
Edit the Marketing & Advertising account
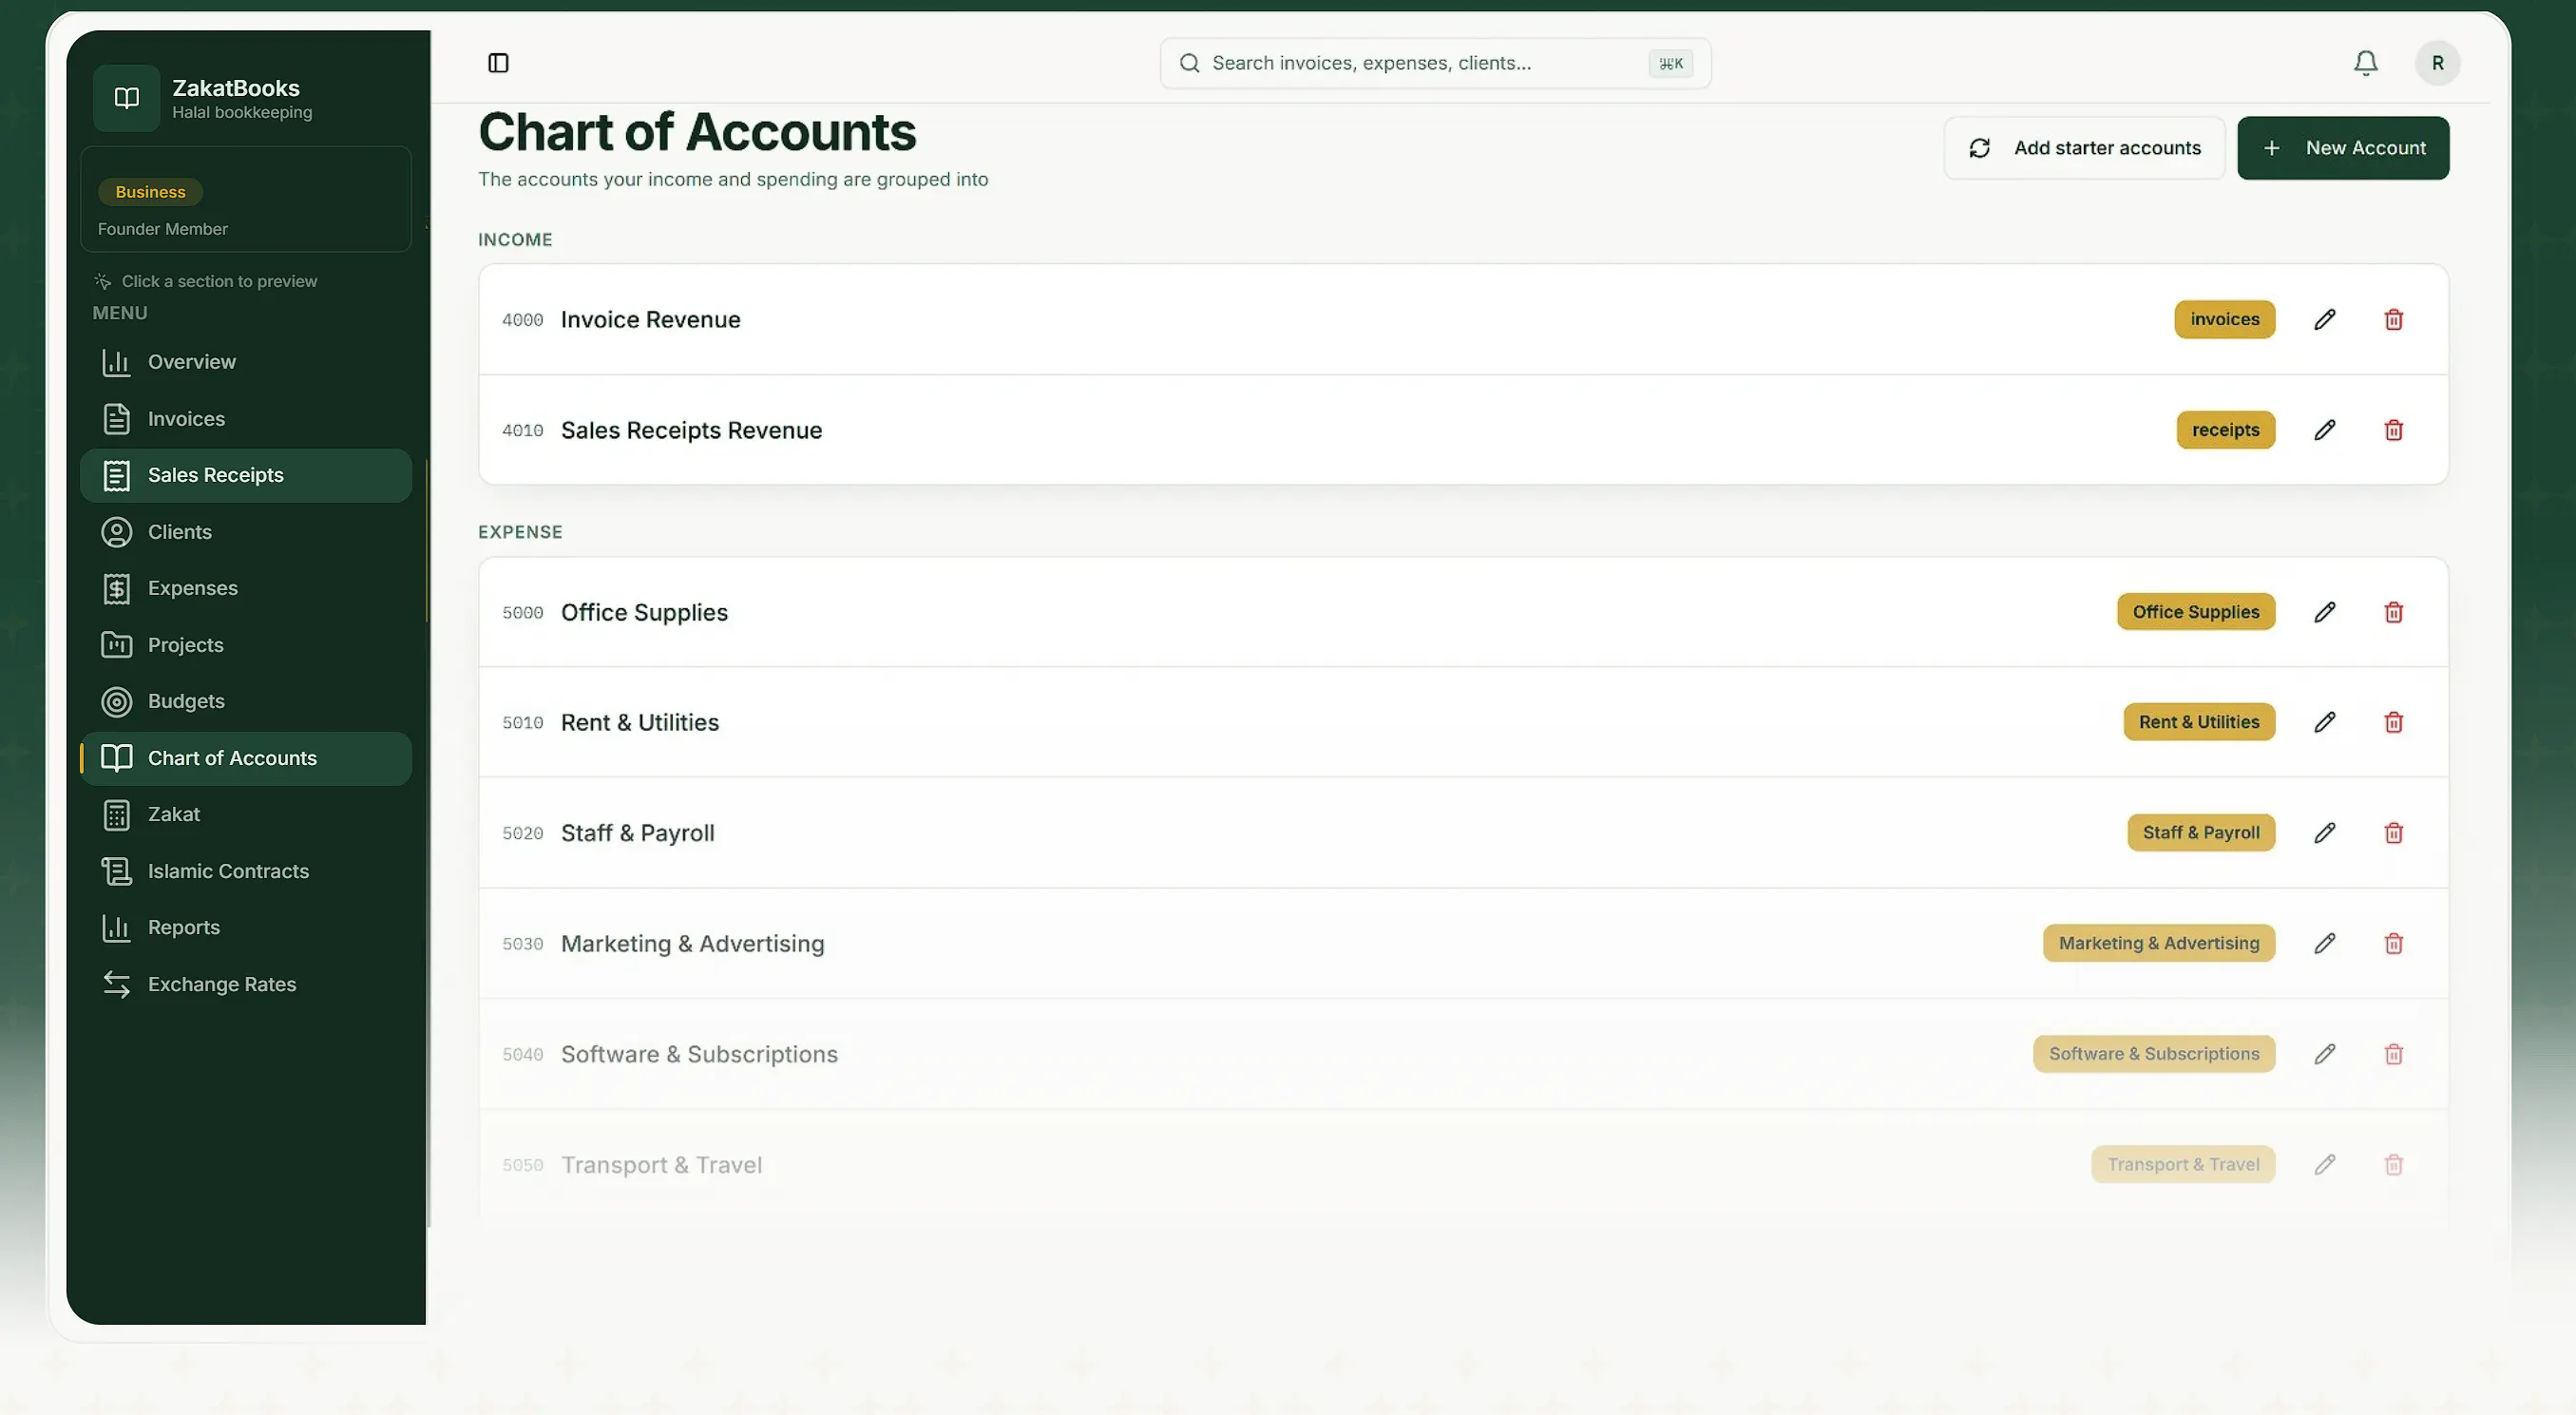click(2325, 943)
